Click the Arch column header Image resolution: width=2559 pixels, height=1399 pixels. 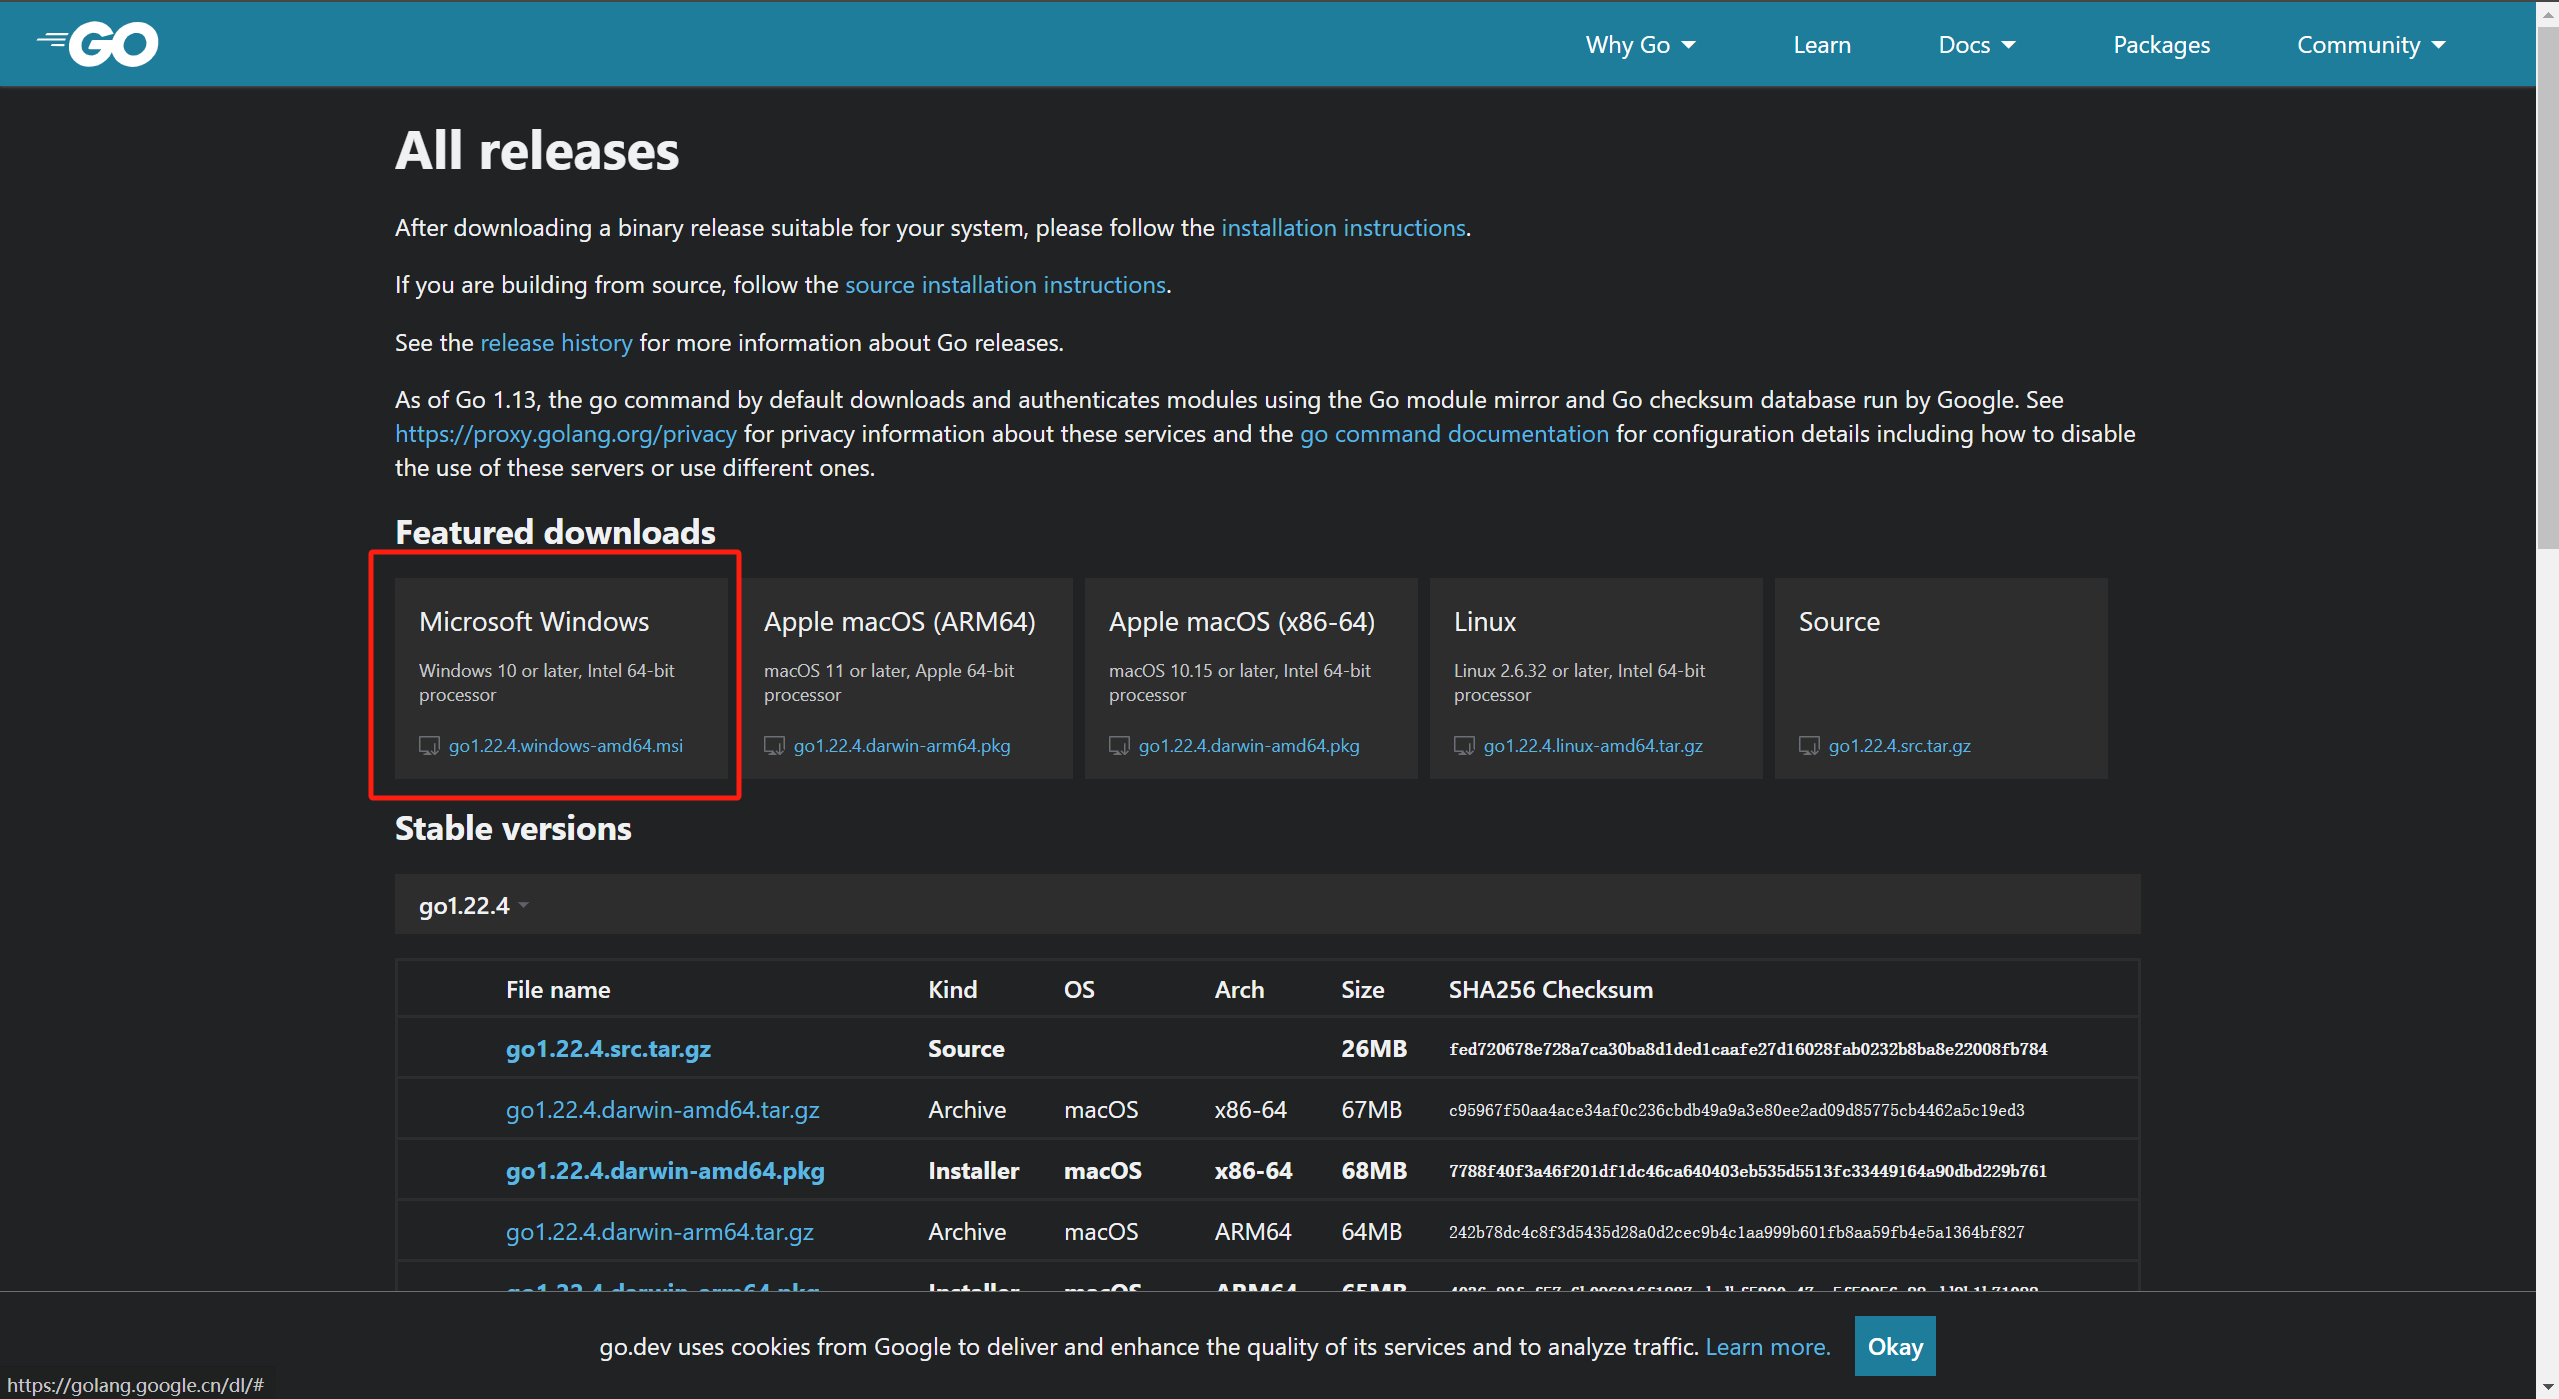point(1239,989)
